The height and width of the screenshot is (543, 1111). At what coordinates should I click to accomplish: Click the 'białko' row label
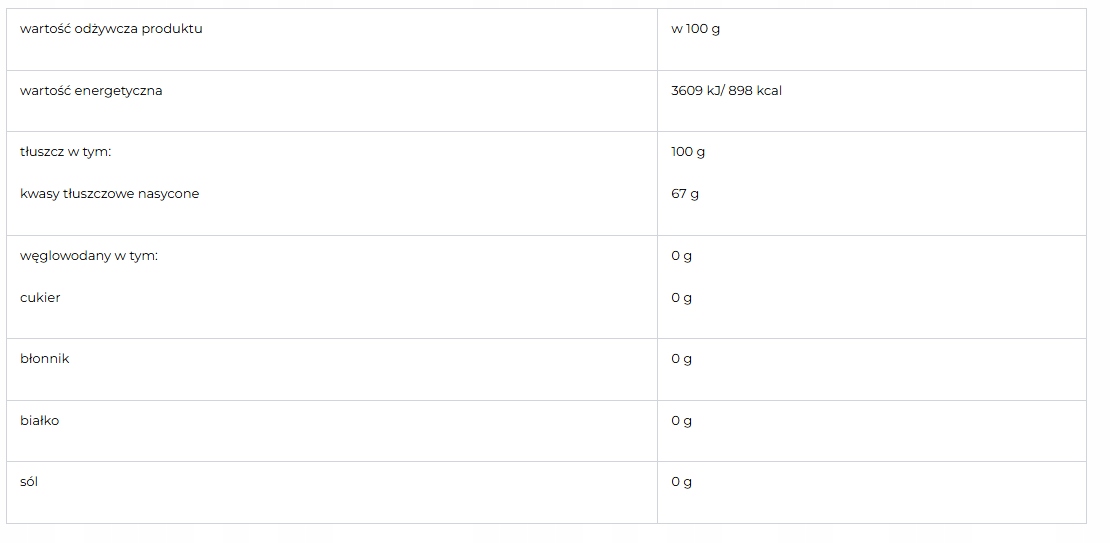click(x=40, y=421)
